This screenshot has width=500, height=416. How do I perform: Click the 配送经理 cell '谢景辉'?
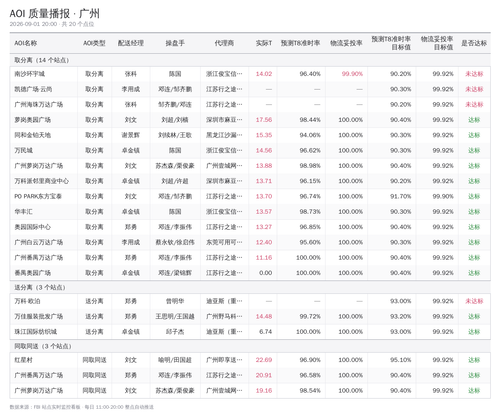pyautogui.click(x=131, y=135)
